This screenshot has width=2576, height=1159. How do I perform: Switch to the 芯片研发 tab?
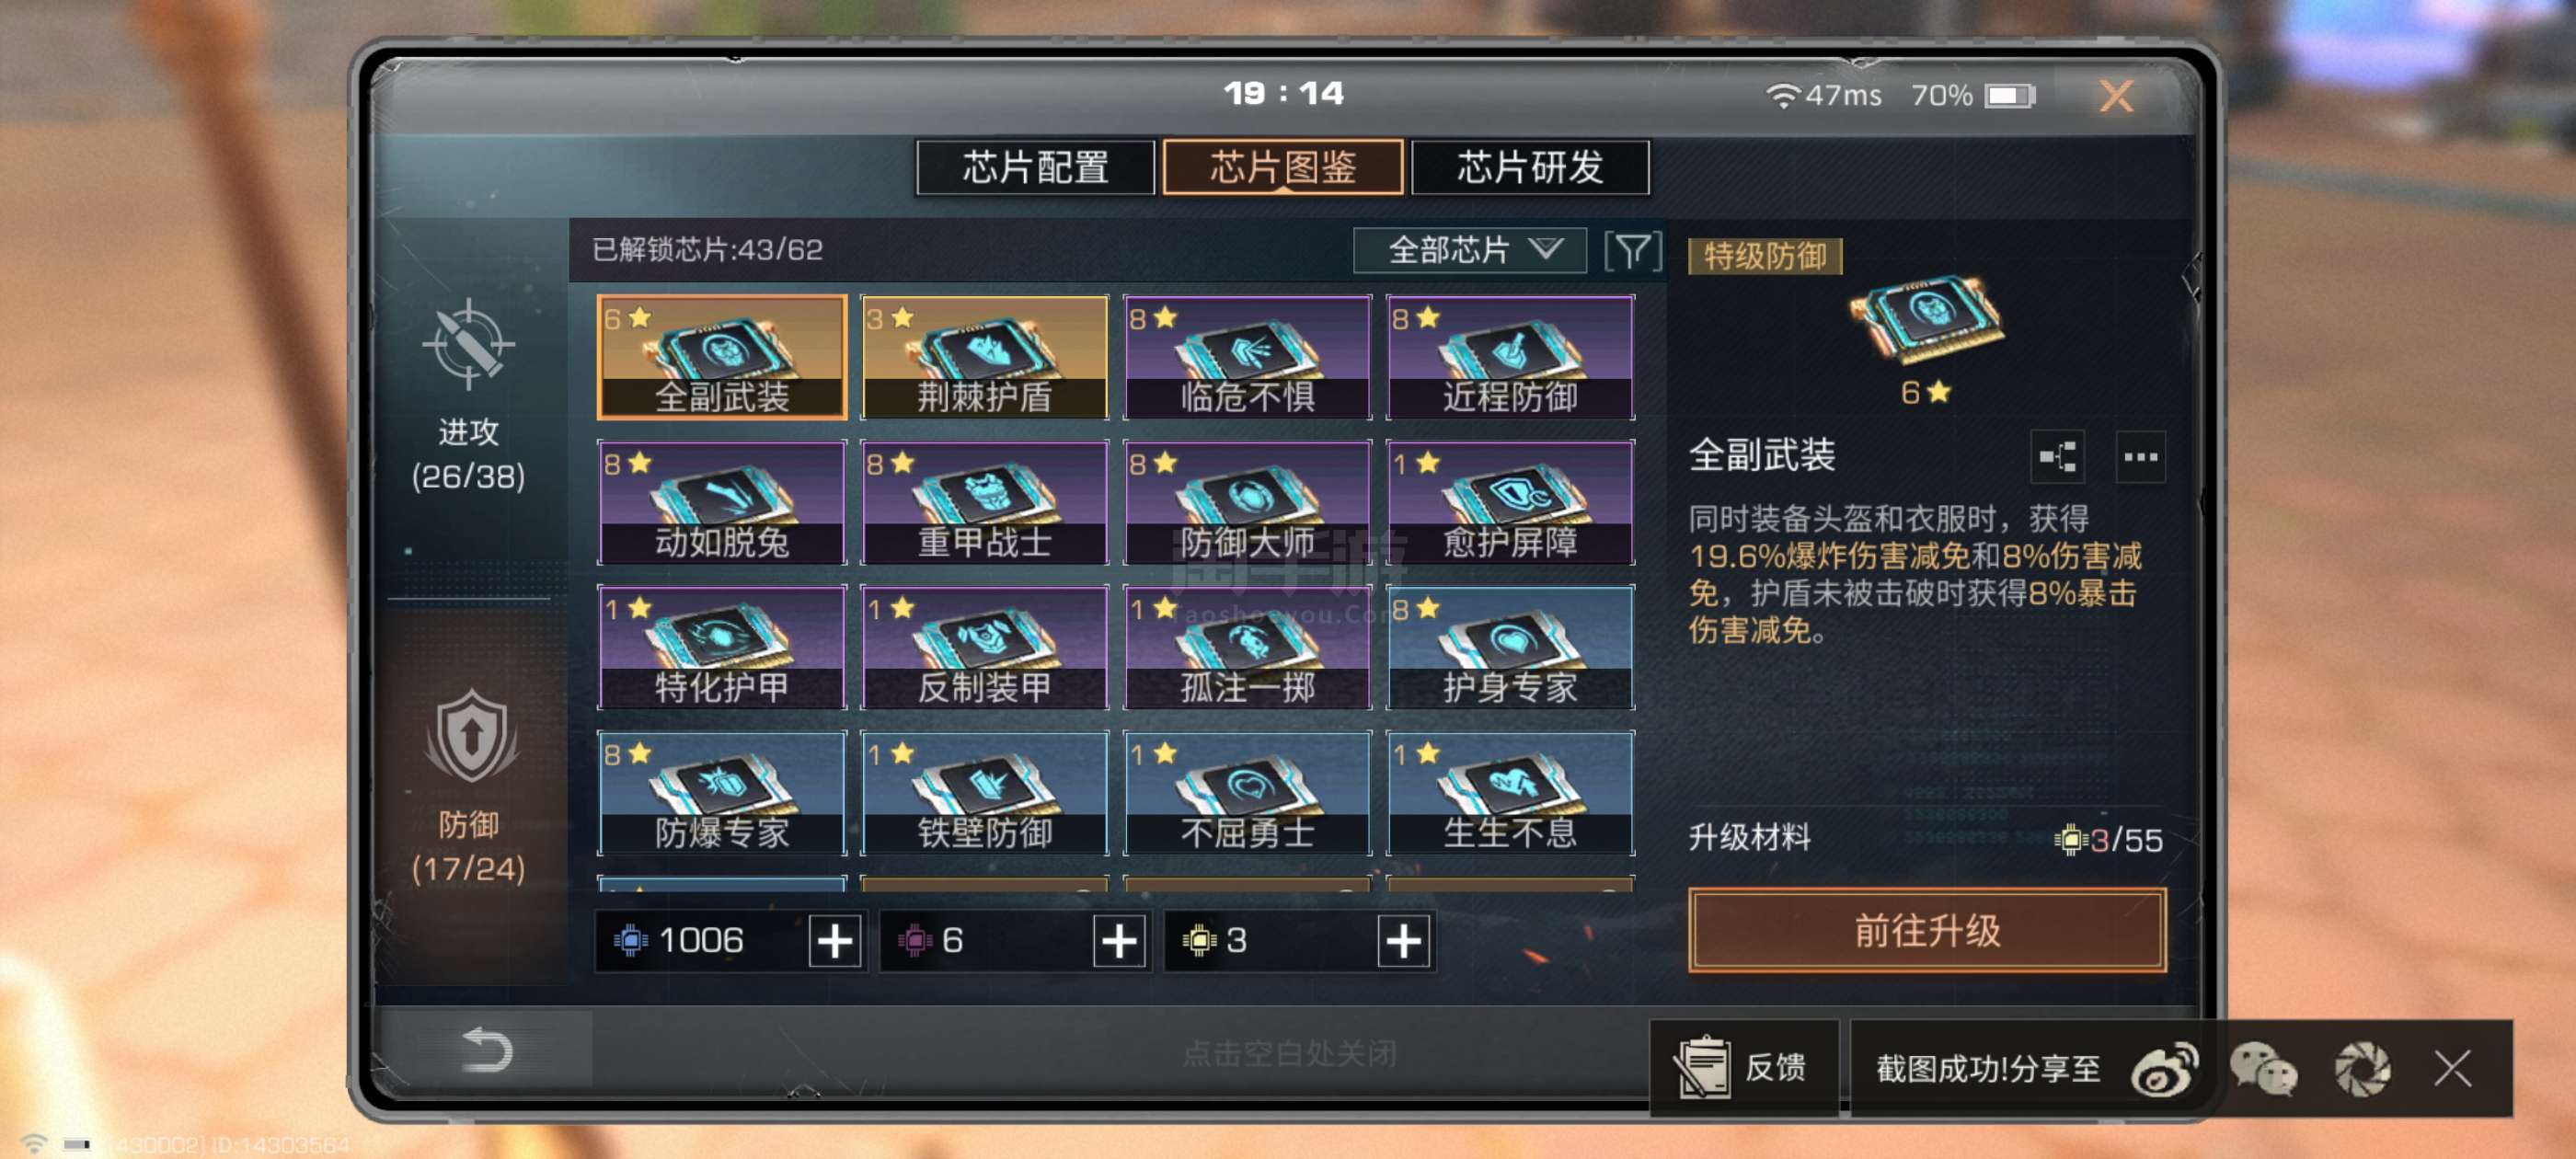(x=1530, y=167)
